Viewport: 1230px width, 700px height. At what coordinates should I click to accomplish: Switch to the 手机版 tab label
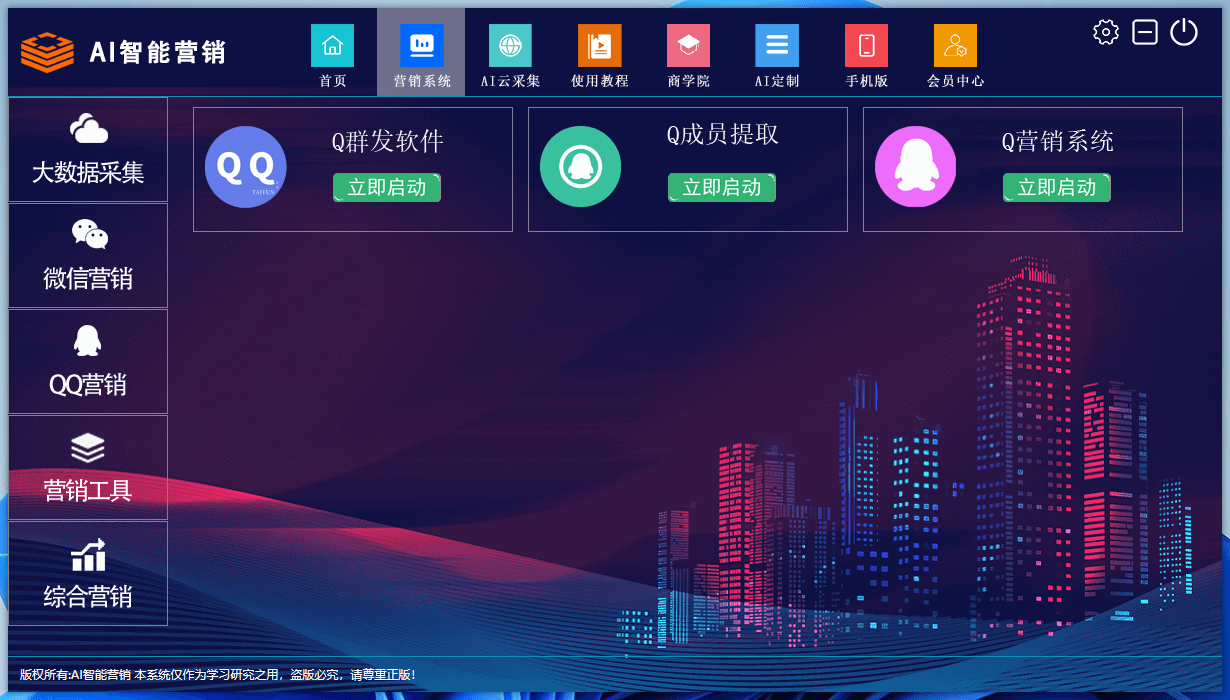tap(866, 81)
